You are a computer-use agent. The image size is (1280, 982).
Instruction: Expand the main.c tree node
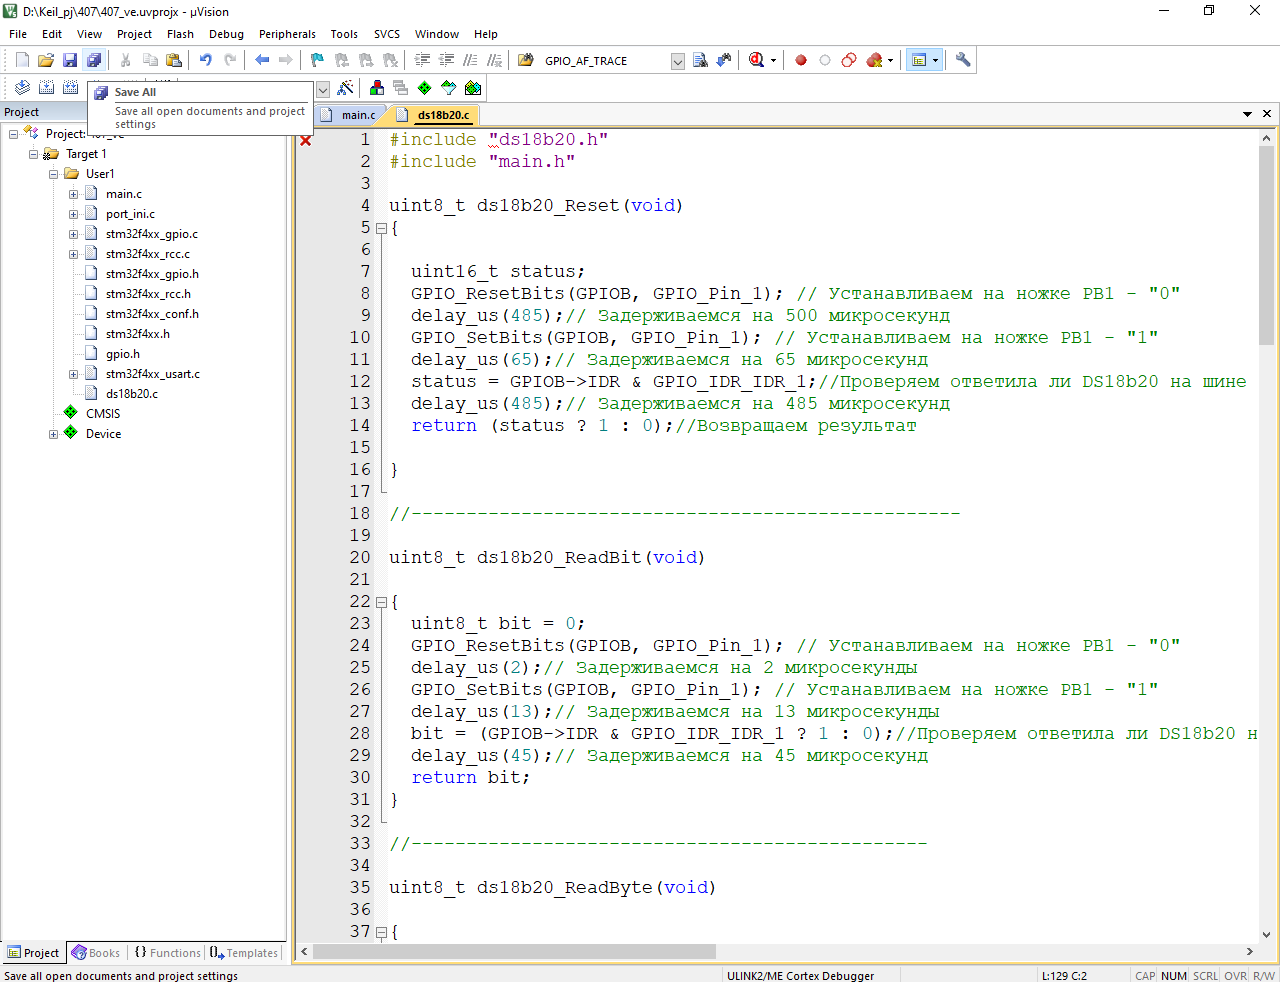[73, 194]
